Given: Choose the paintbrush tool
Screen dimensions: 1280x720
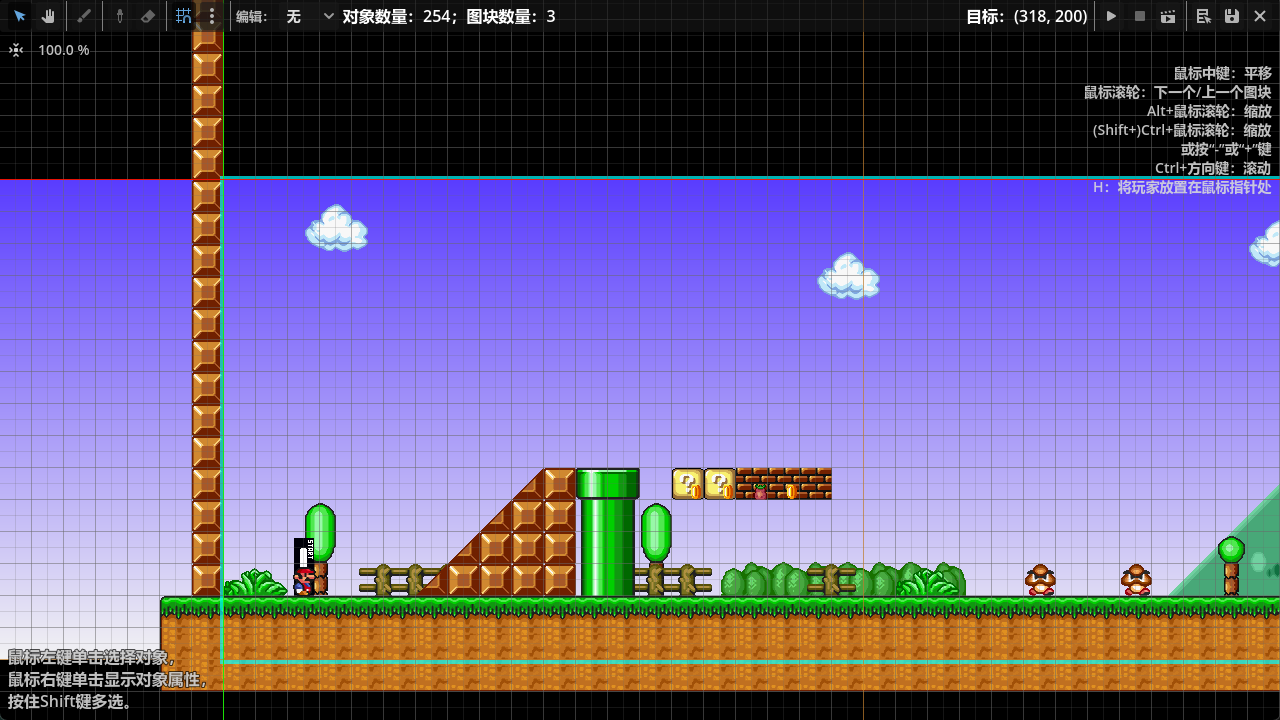Looking at the screenshot, I should click(85, 16).
